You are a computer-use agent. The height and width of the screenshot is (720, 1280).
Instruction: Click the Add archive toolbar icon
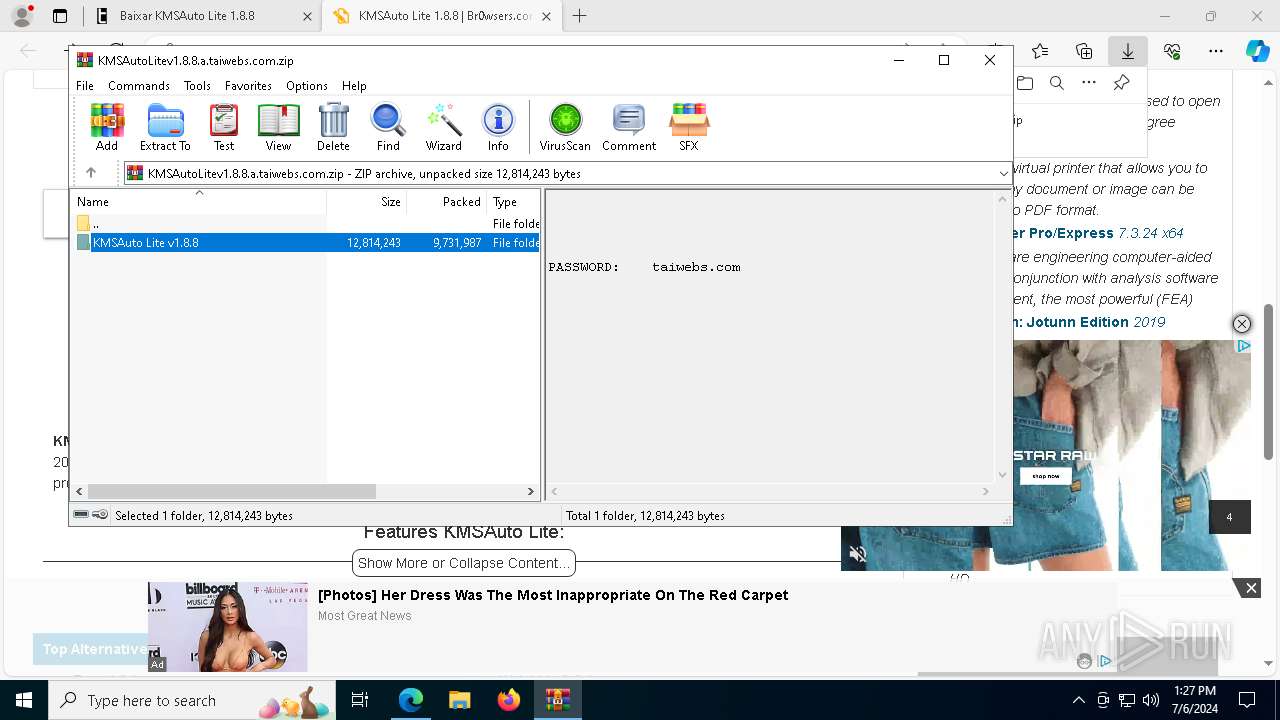pos(107,127)
